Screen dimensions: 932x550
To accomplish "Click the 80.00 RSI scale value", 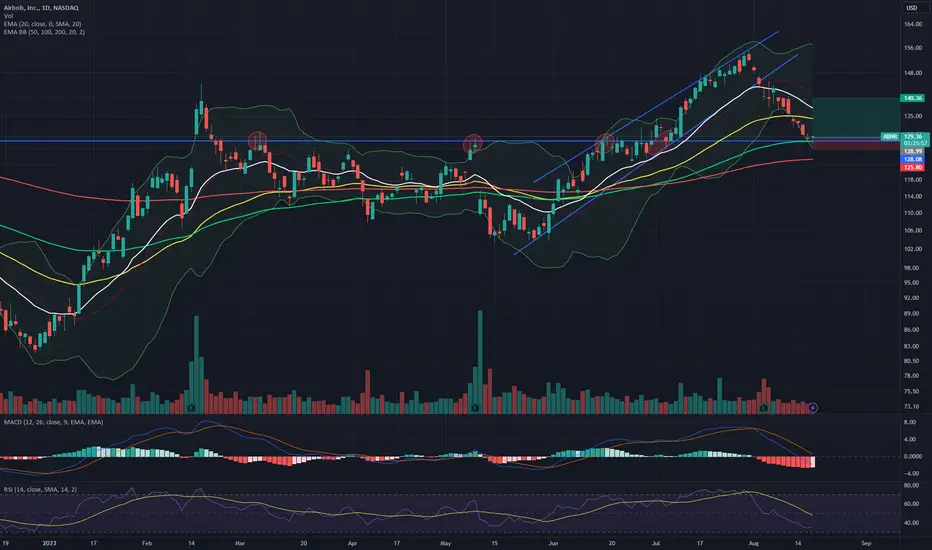I will click(x=912, y=486).
